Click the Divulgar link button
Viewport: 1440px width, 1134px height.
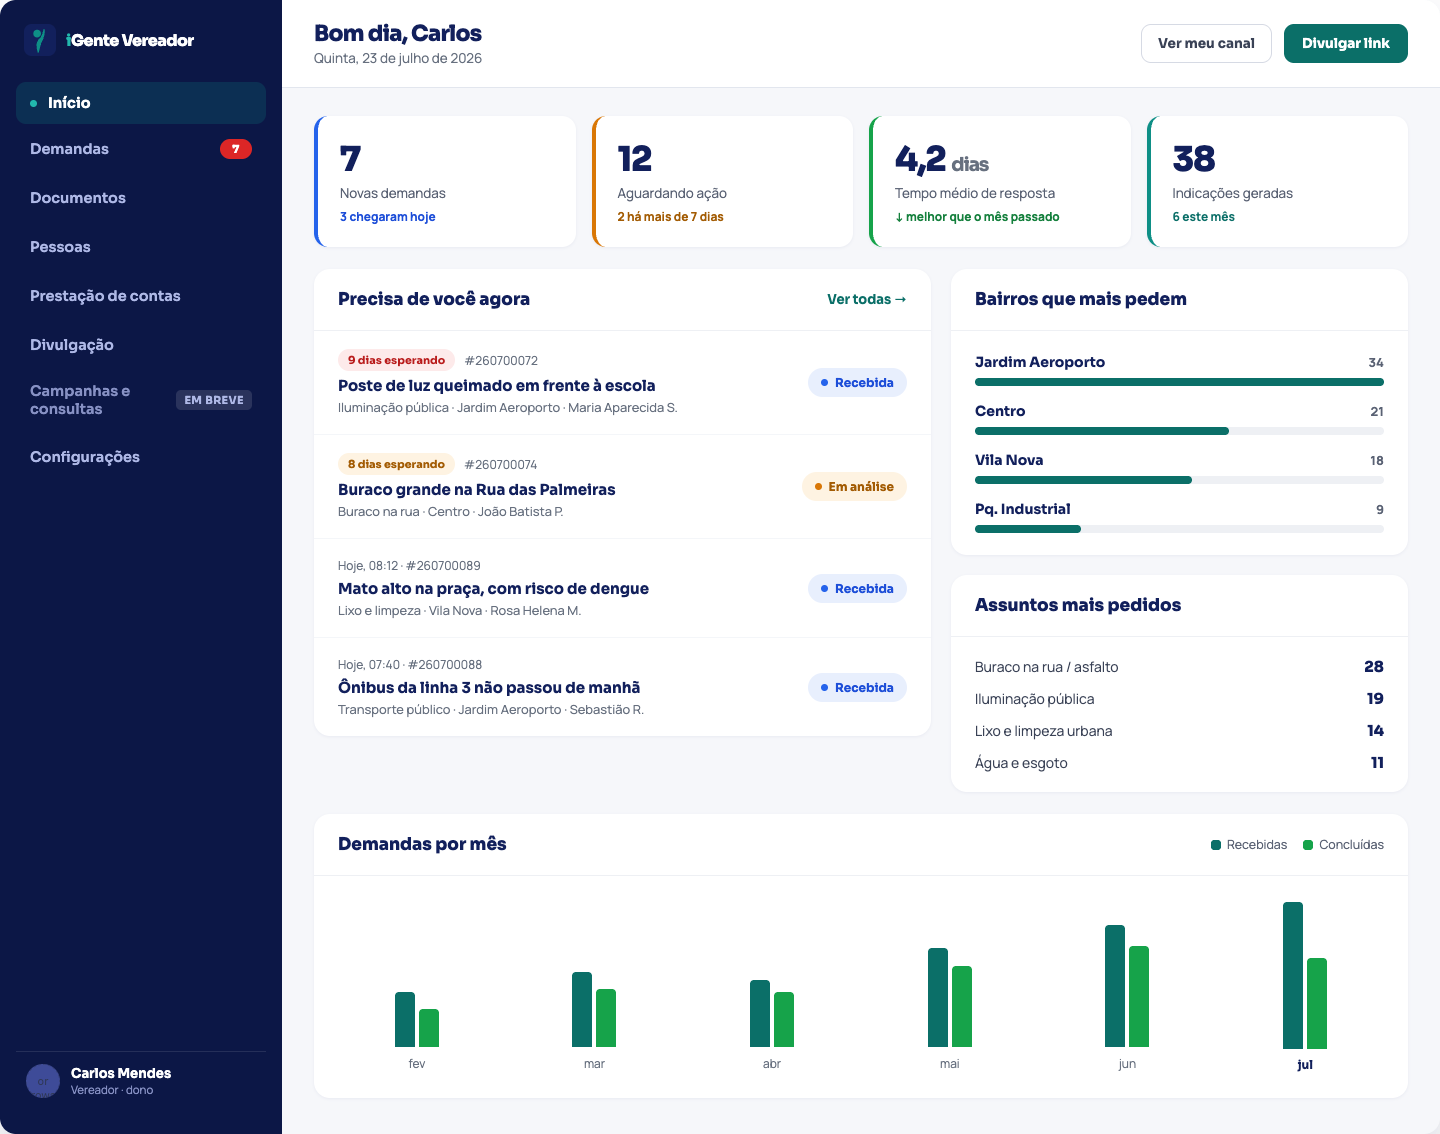pos(1346,43)
